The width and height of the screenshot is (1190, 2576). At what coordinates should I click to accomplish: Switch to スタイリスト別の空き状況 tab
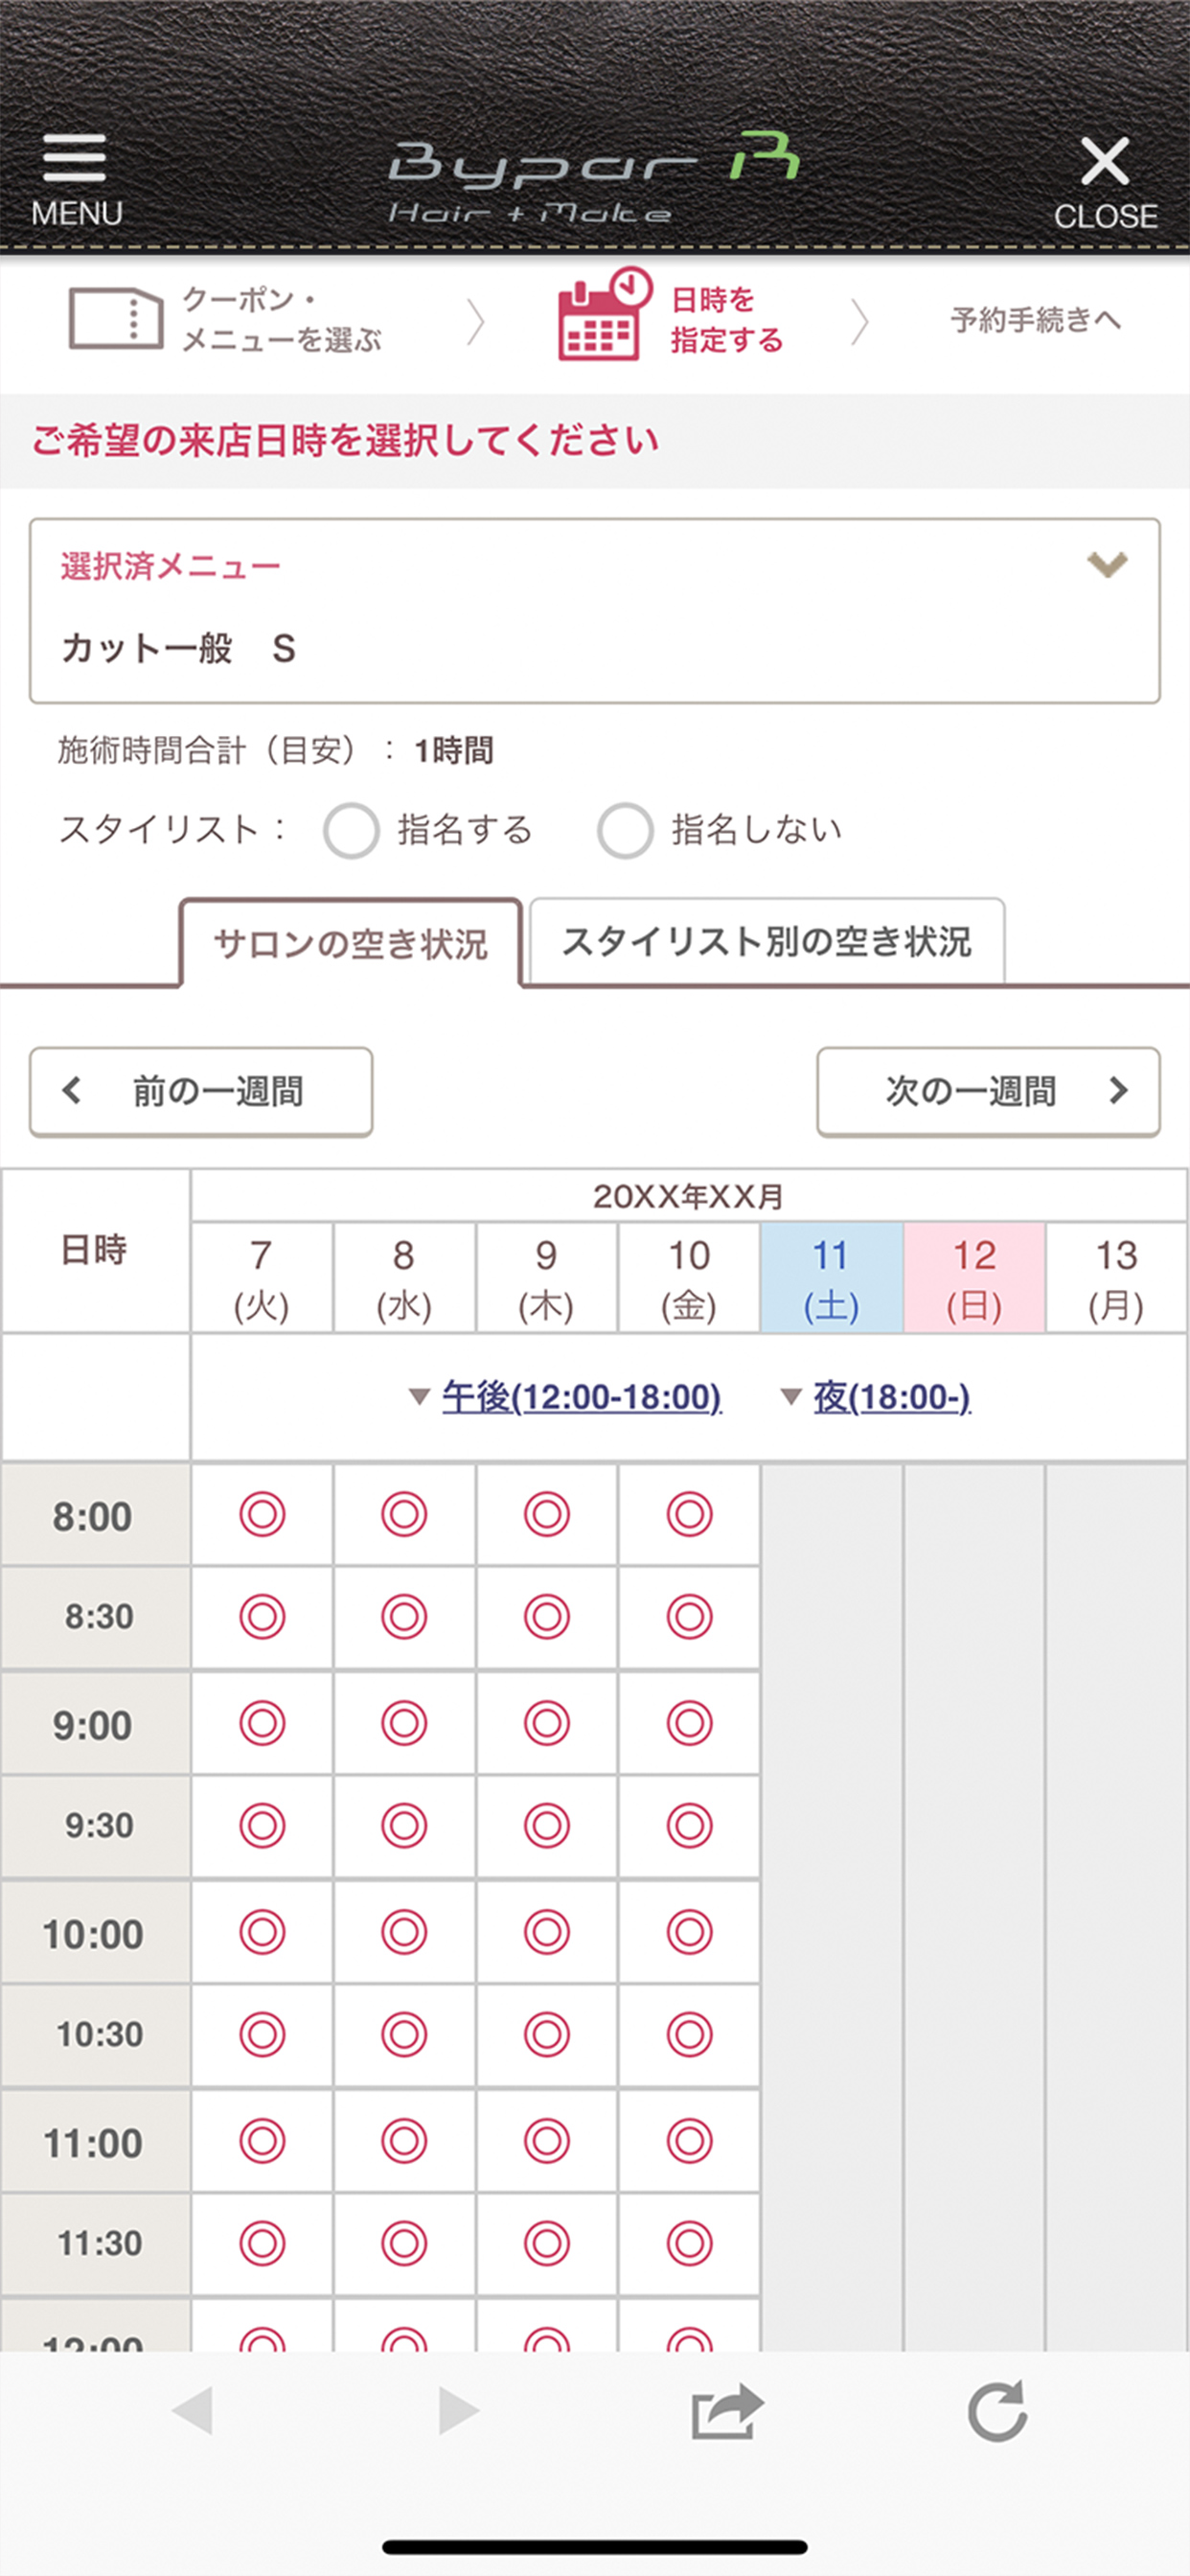pyautogui.click(x=766, y=942)
